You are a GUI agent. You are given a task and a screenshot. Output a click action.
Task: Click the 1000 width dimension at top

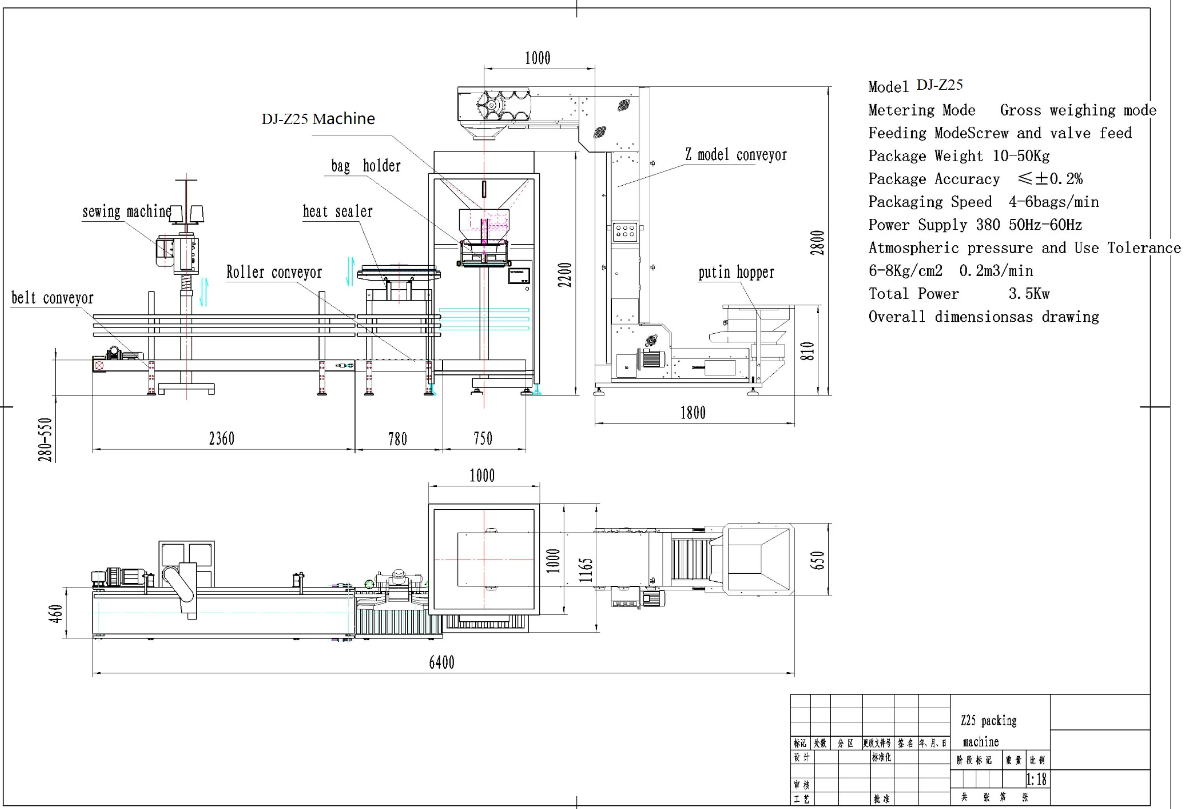(537, 57)
